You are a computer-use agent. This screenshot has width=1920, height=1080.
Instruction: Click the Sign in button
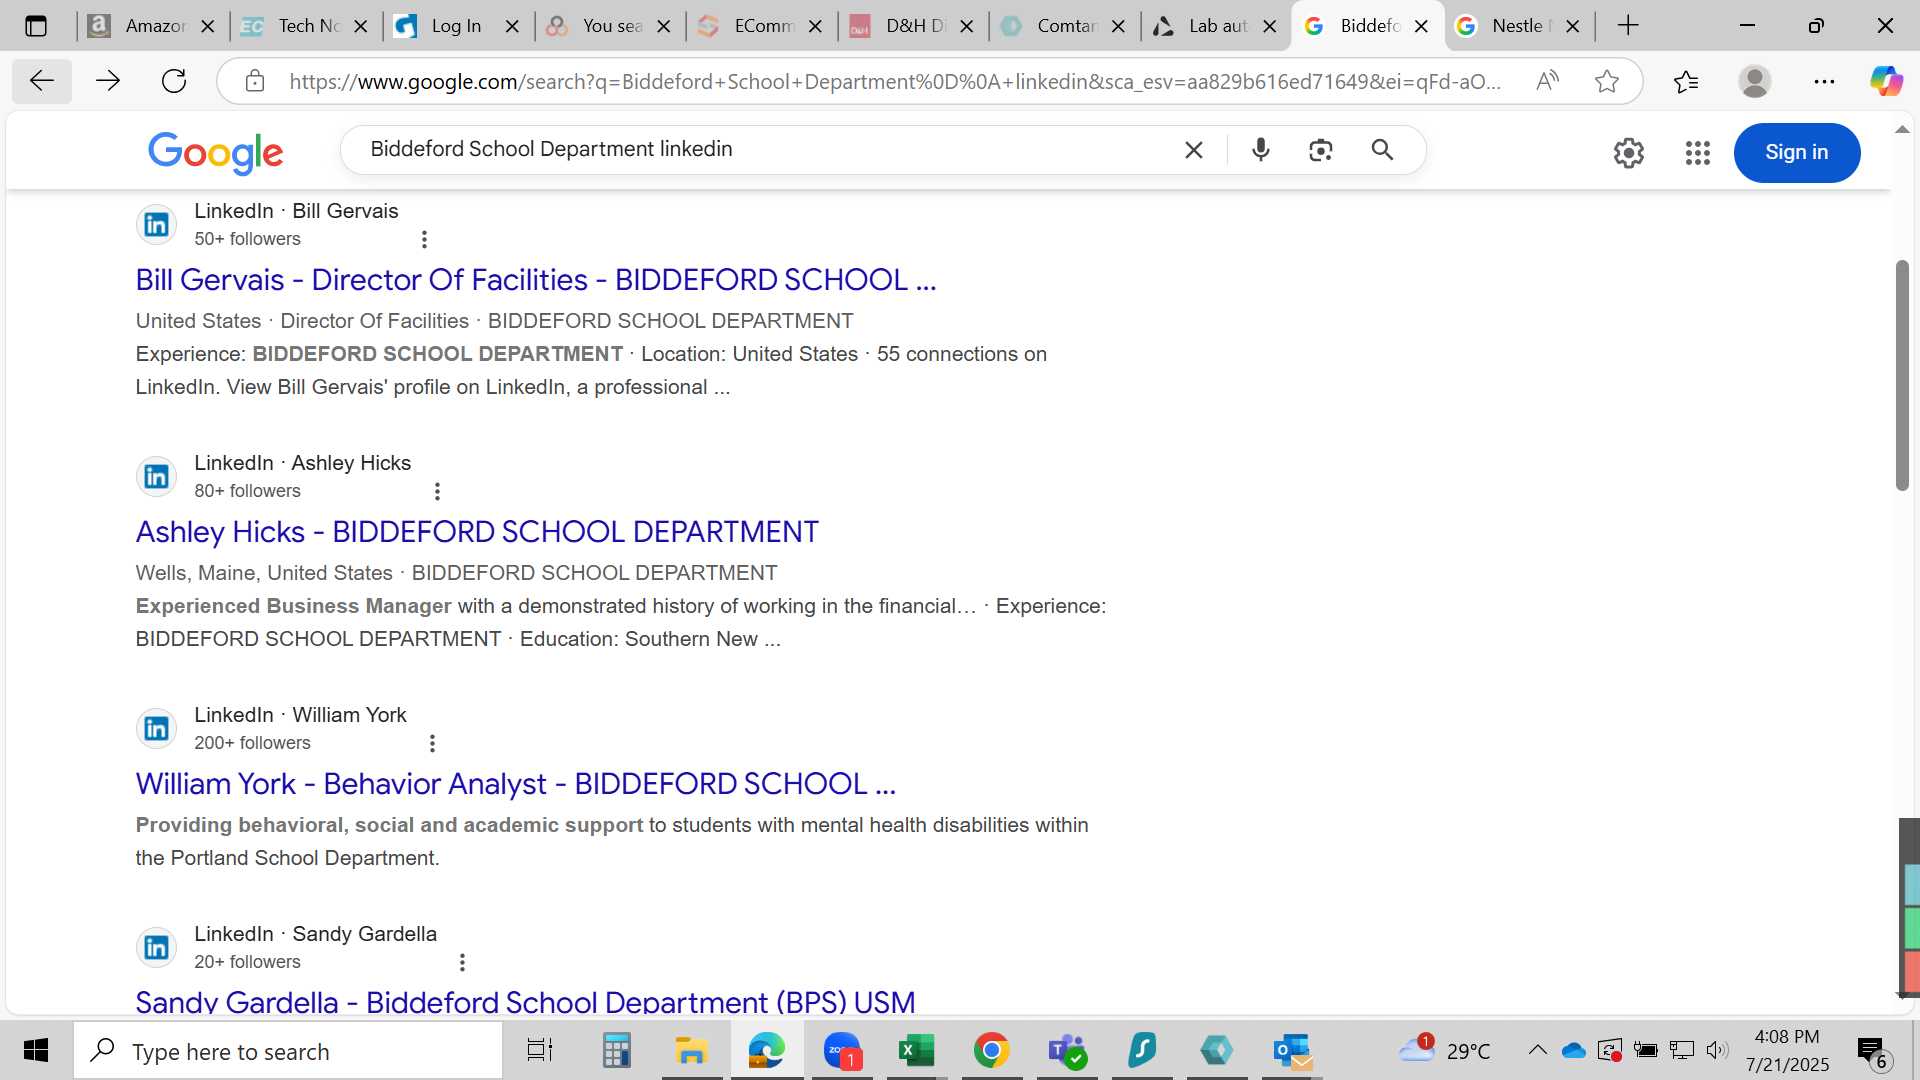[x=1796, y=153]
